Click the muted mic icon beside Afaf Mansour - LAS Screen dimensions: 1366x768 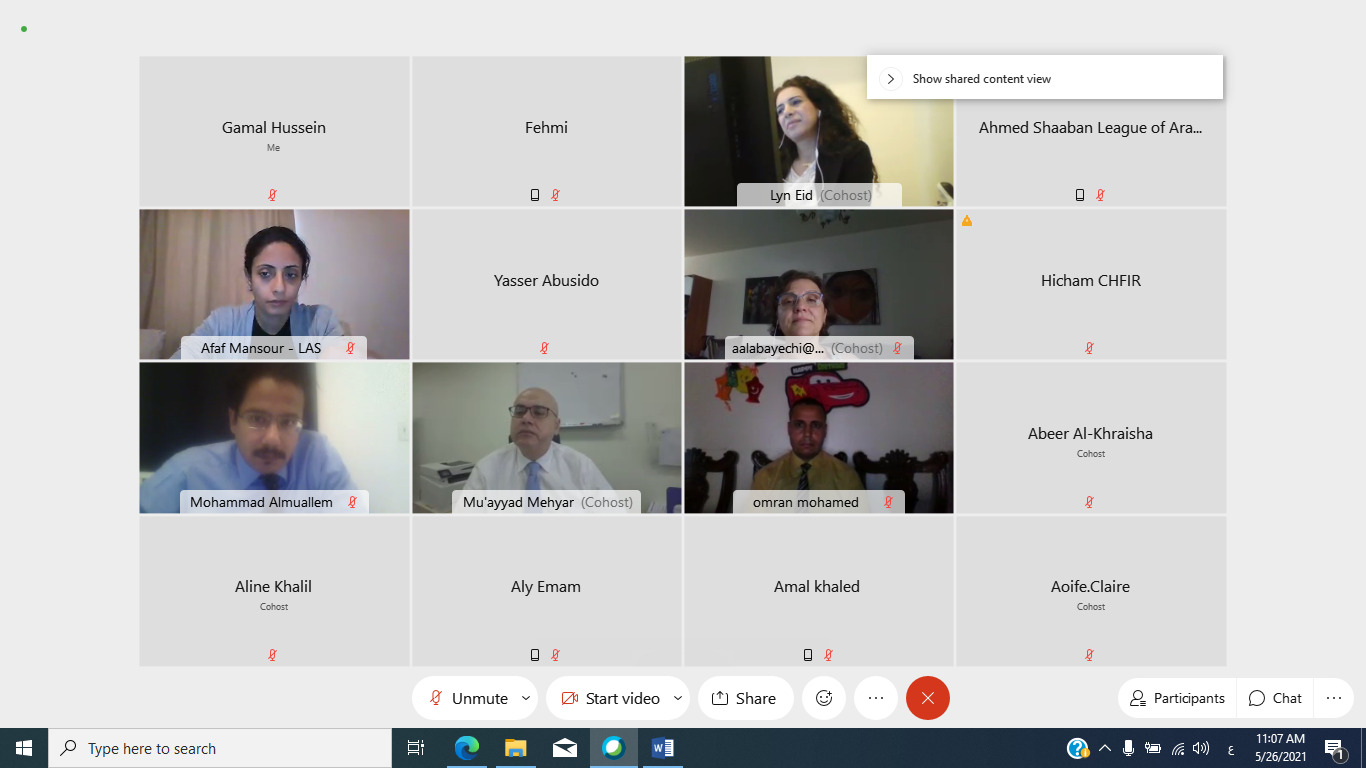pyautogui.click(x=351, y=348)
